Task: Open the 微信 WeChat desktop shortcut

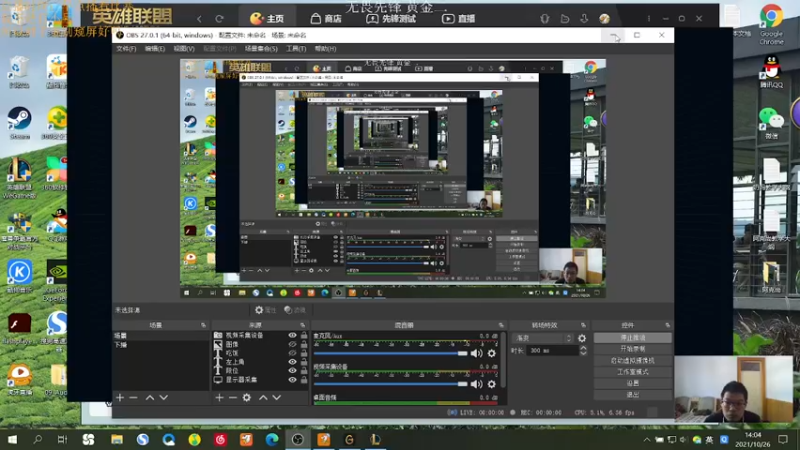Action: point(771,123)
